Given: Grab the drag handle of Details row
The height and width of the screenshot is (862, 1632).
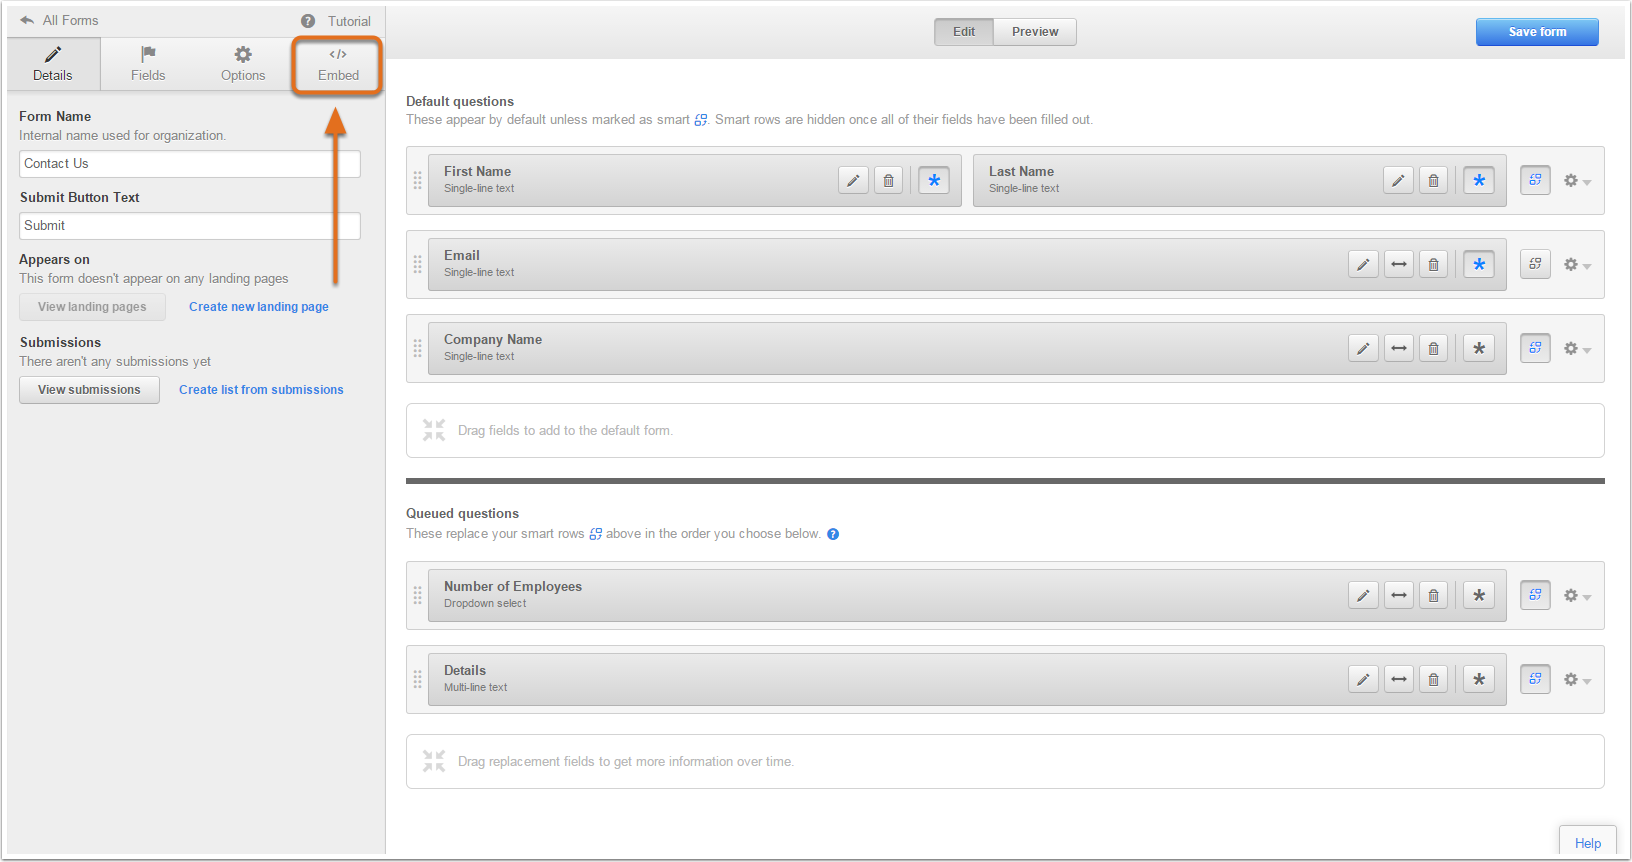Looking at the screenshot, I should [x=418, y=680].
